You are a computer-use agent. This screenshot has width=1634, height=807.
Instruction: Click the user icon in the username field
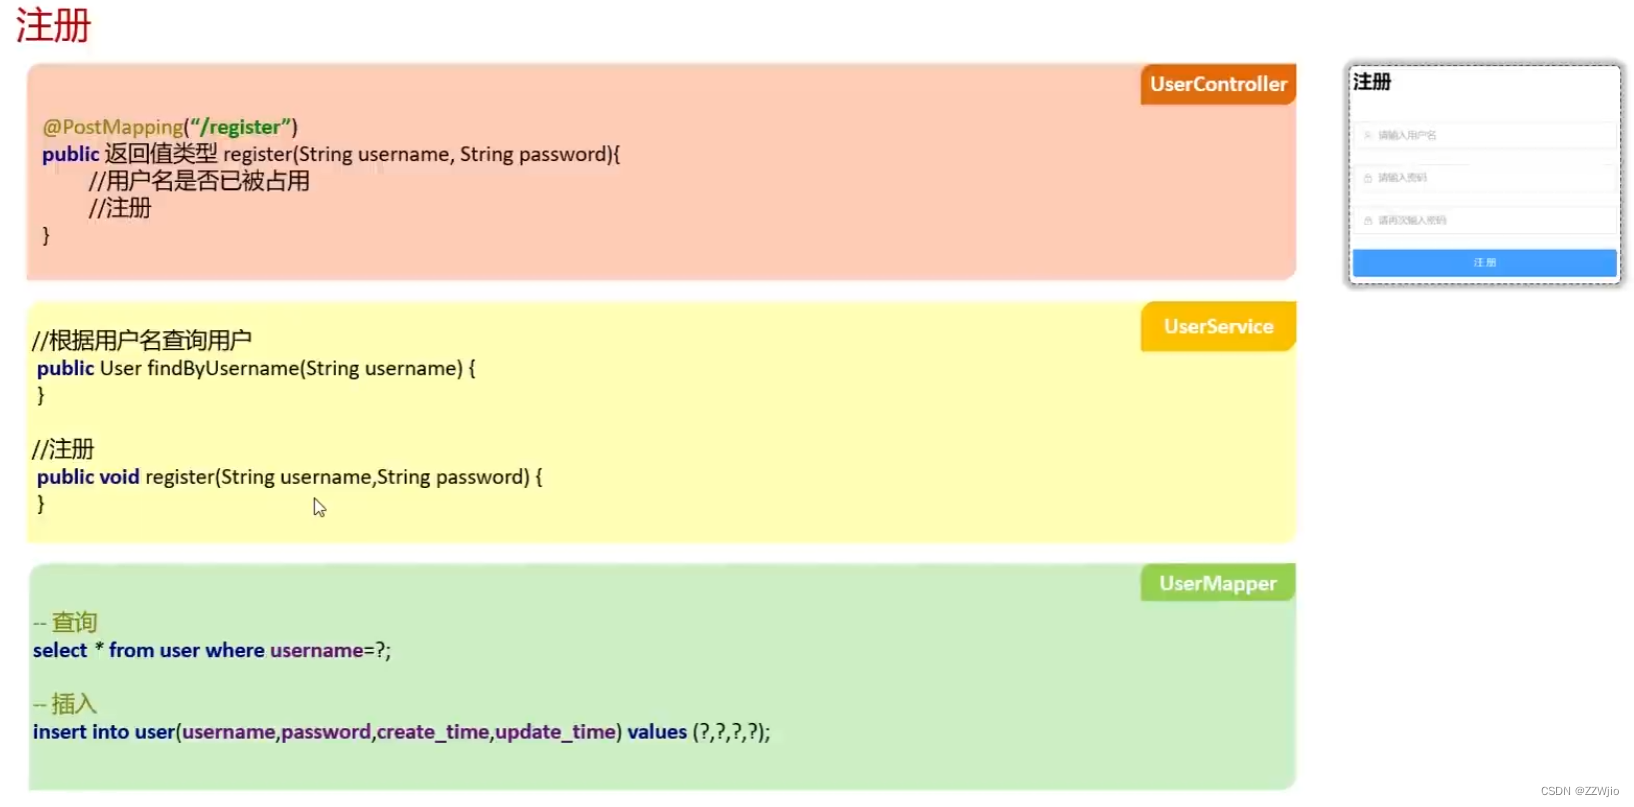coord(1369,134)
